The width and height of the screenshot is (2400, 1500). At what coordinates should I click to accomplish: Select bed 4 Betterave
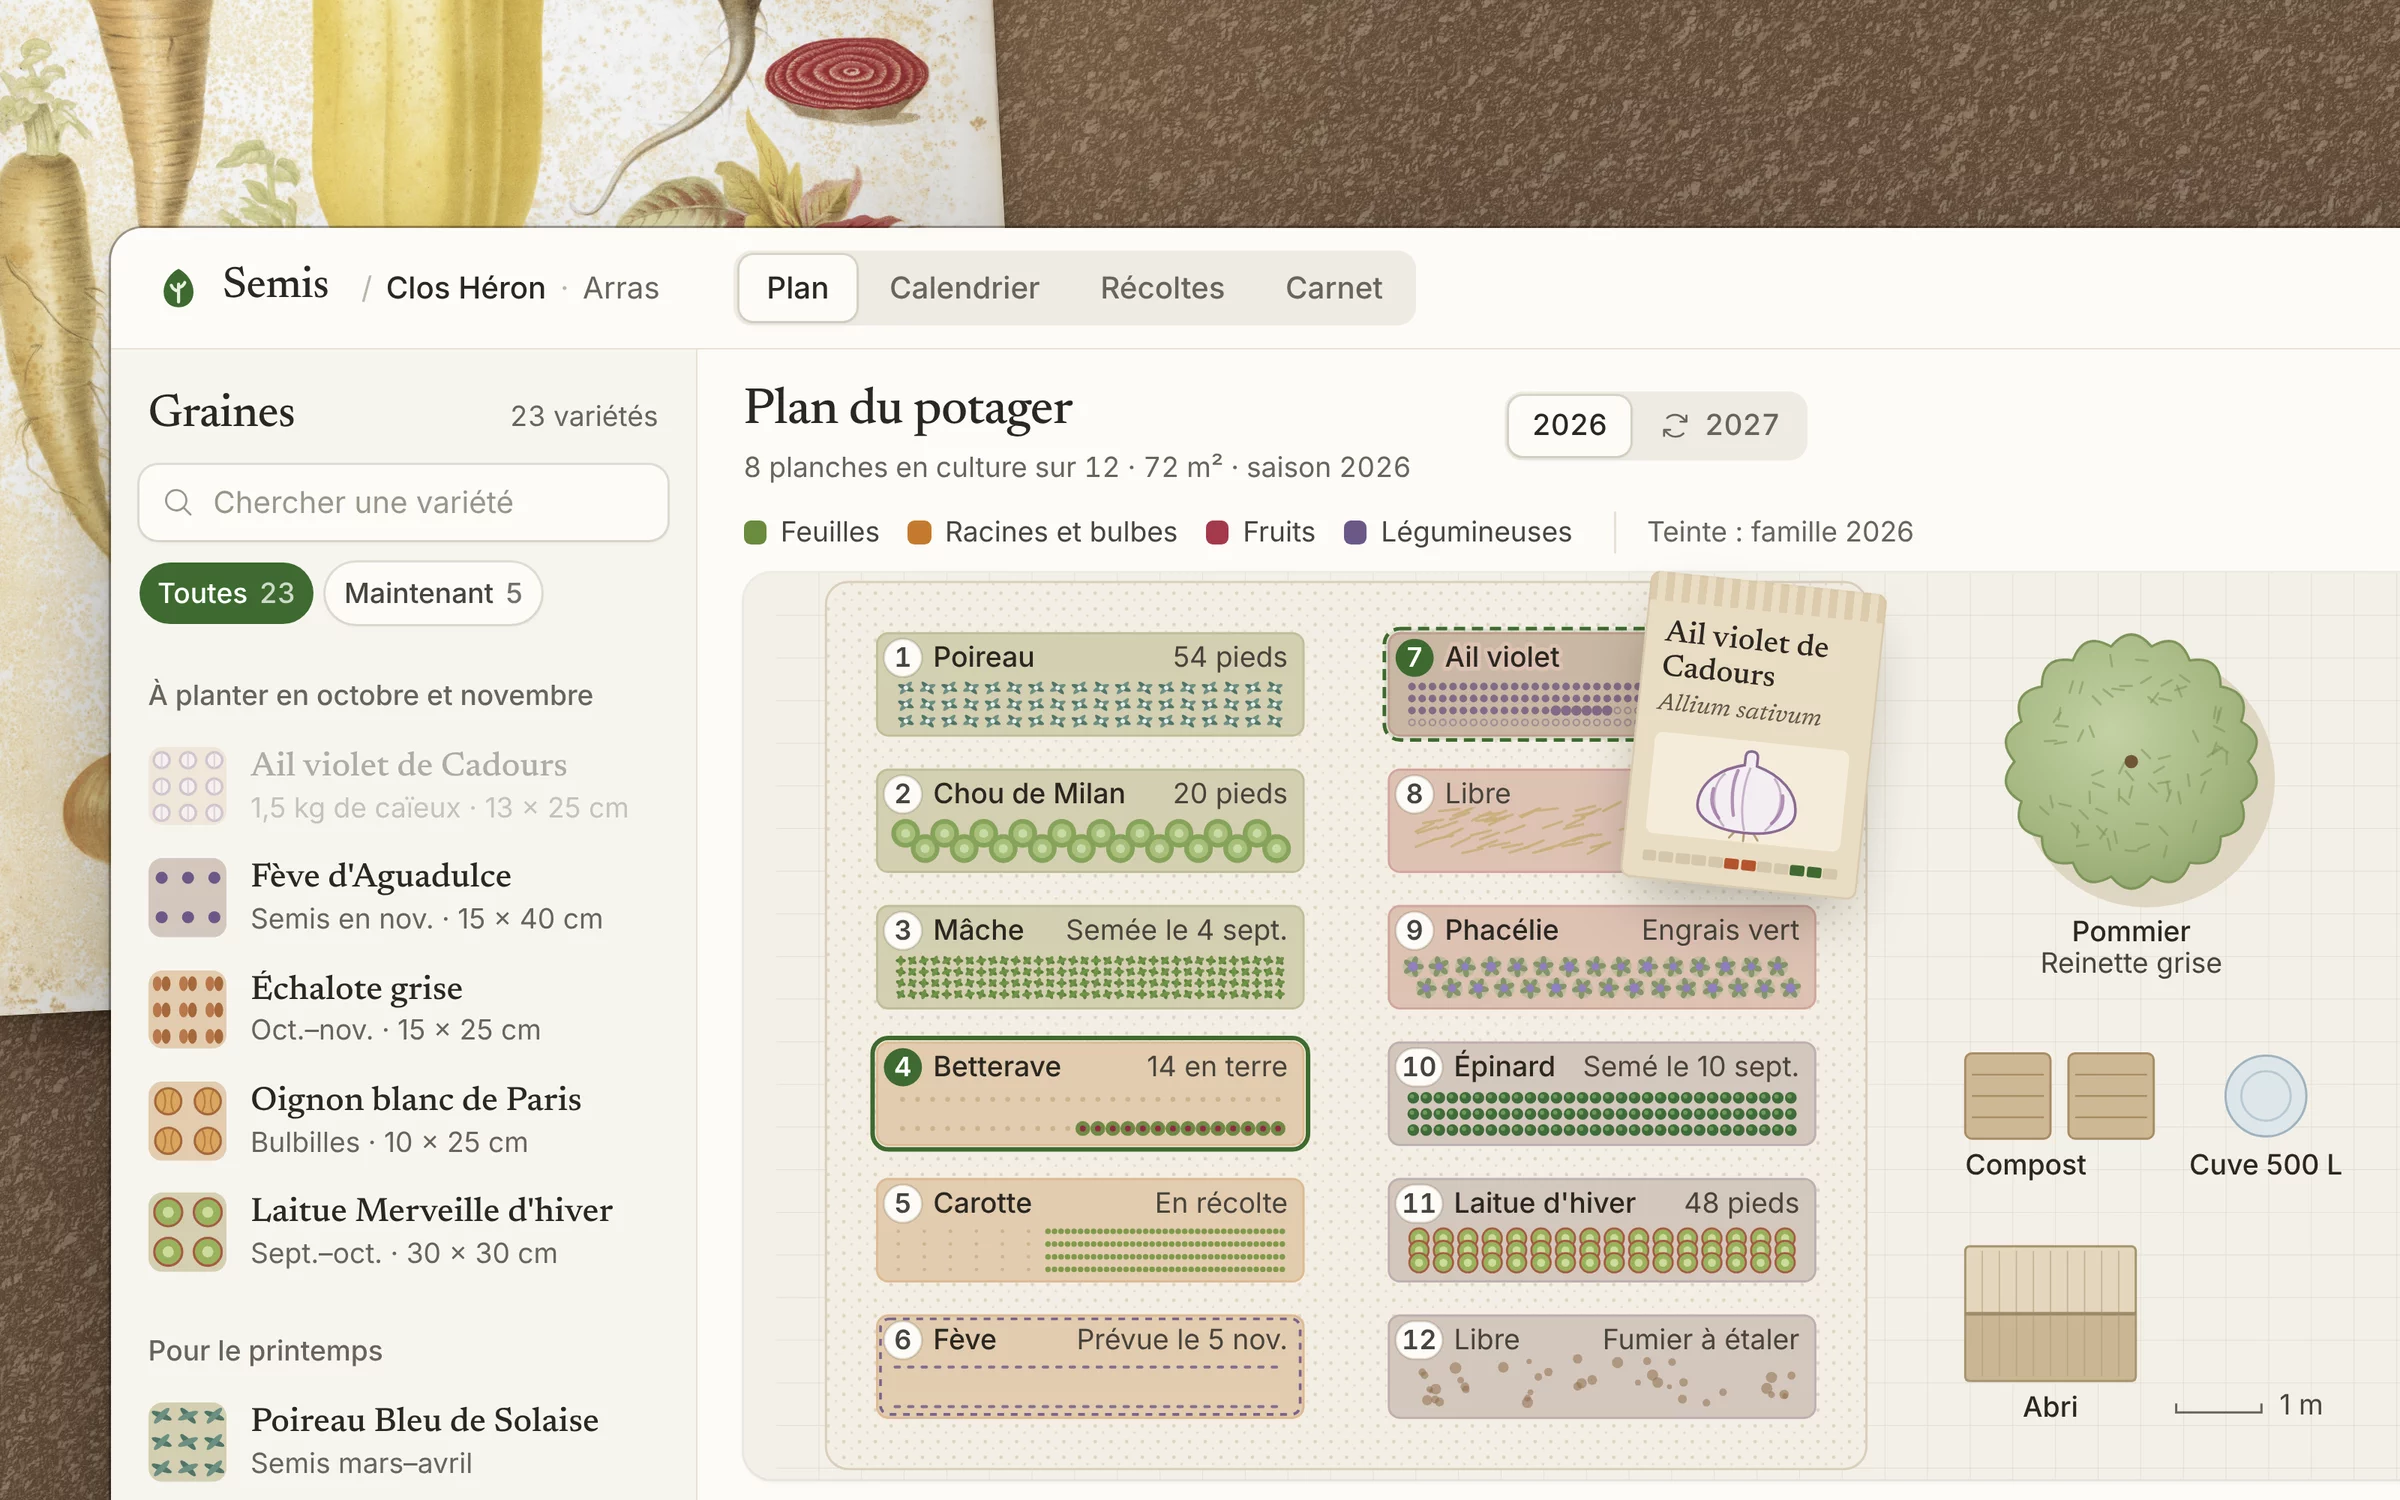click(x=1090, y=1094)
